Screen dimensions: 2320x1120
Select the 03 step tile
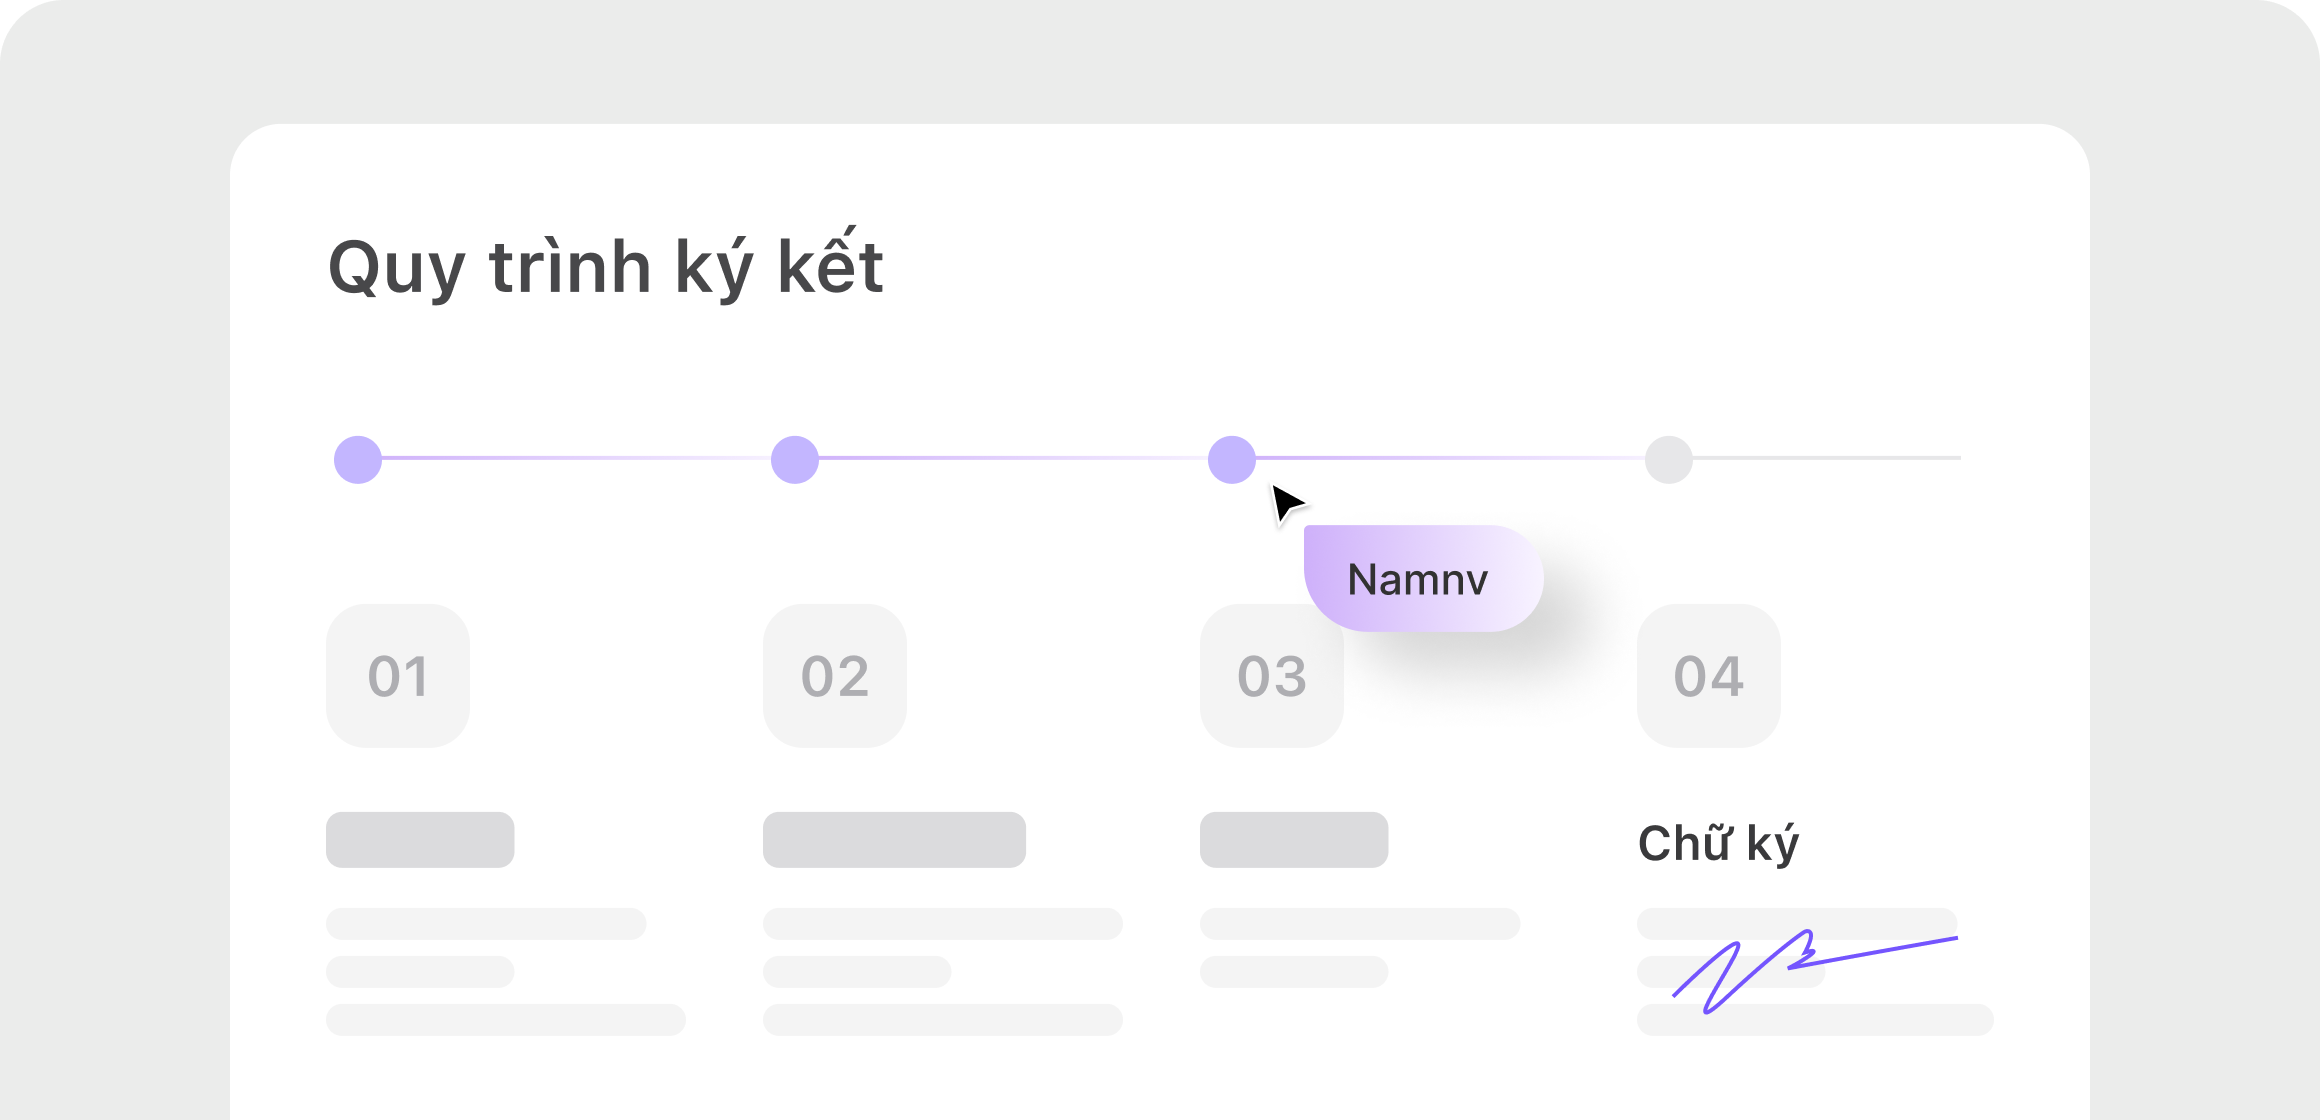point(1272,676)
